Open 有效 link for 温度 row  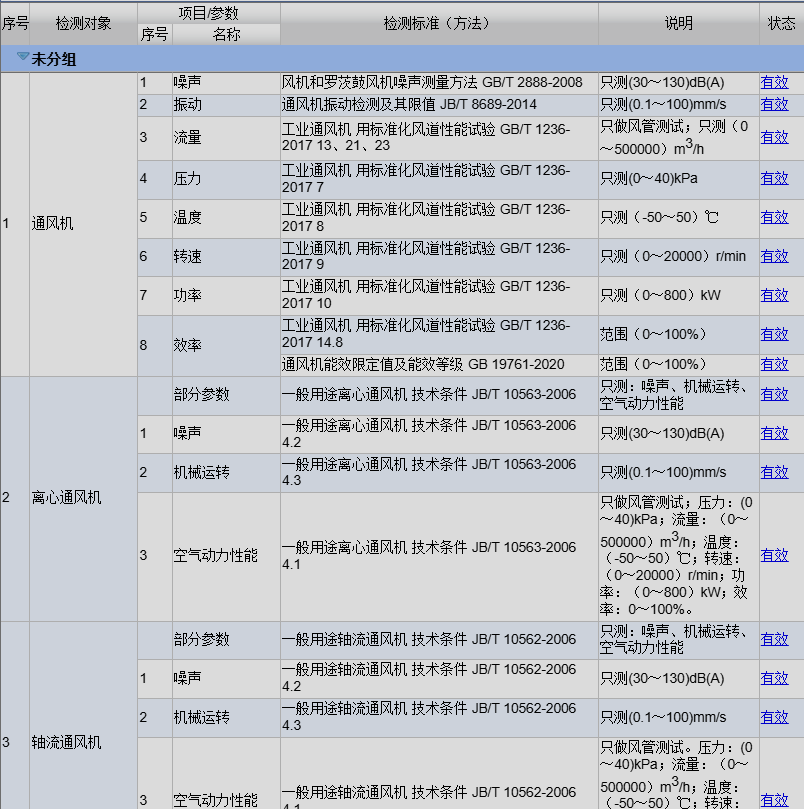pos(774,218)
